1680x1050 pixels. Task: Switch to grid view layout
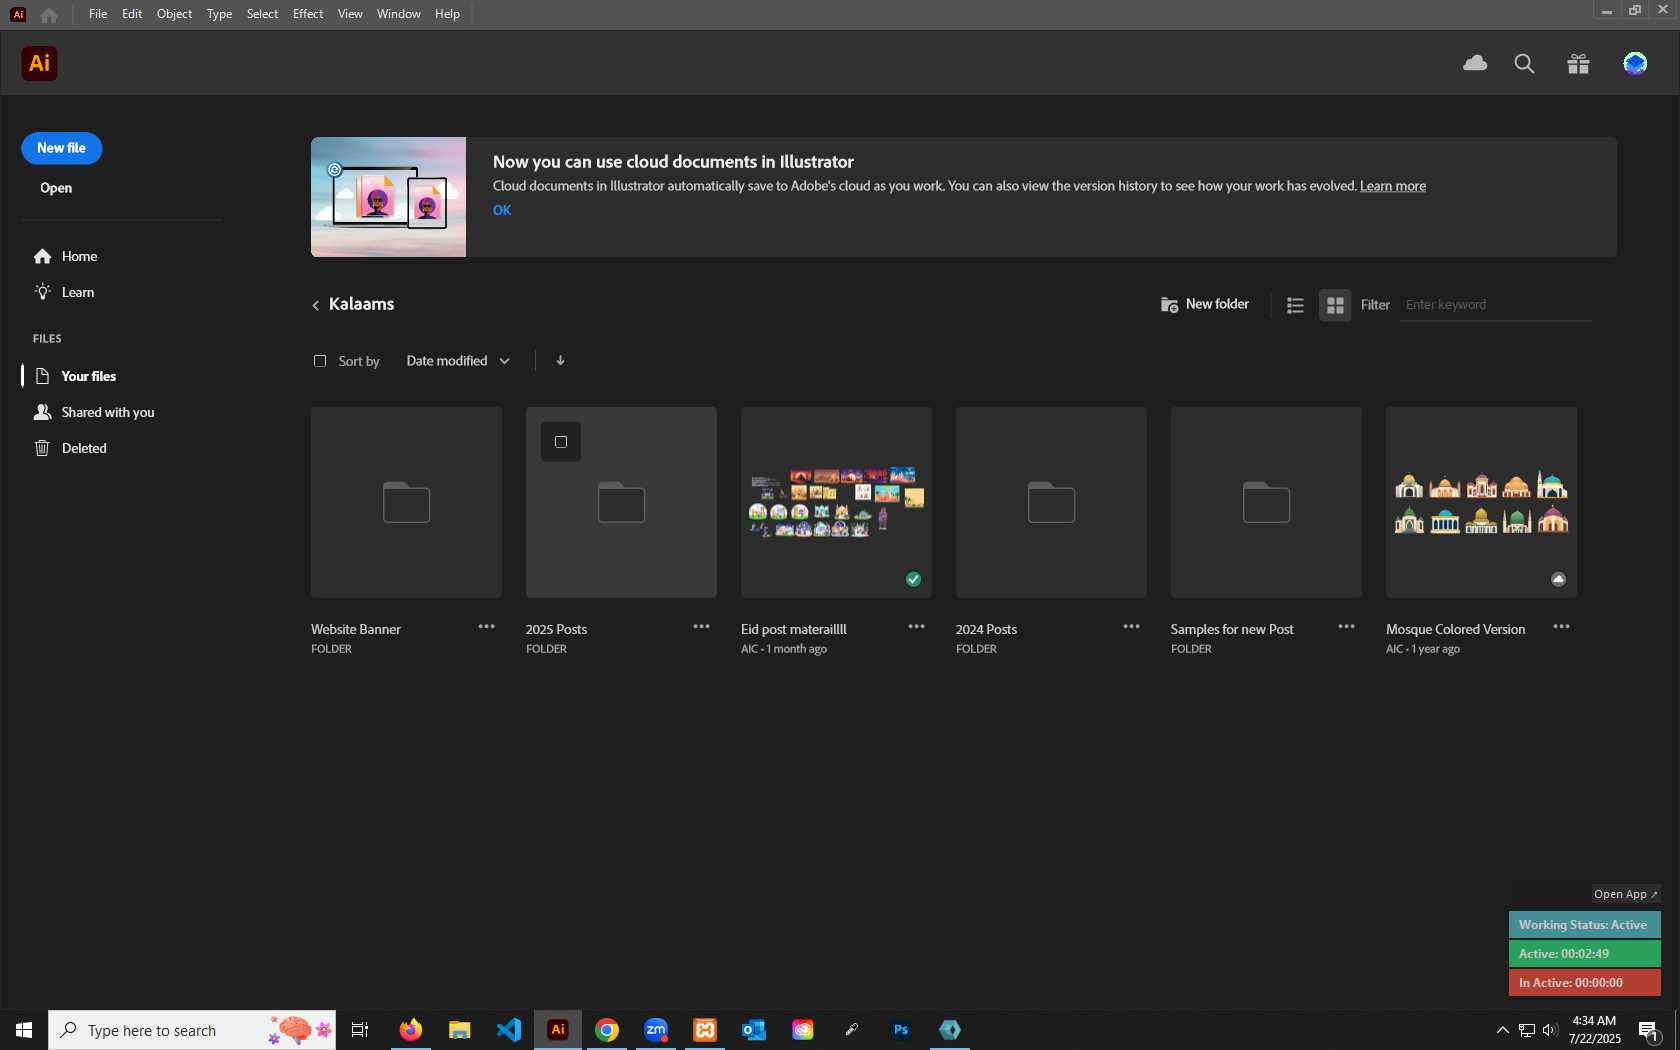(1335, 305)
